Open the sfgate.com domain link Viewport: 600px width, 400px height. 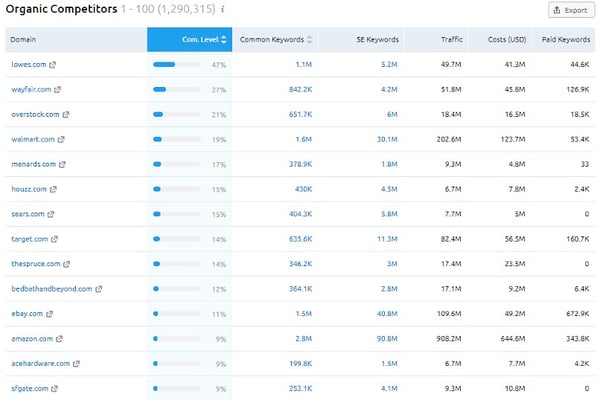[x=29, y=388]
